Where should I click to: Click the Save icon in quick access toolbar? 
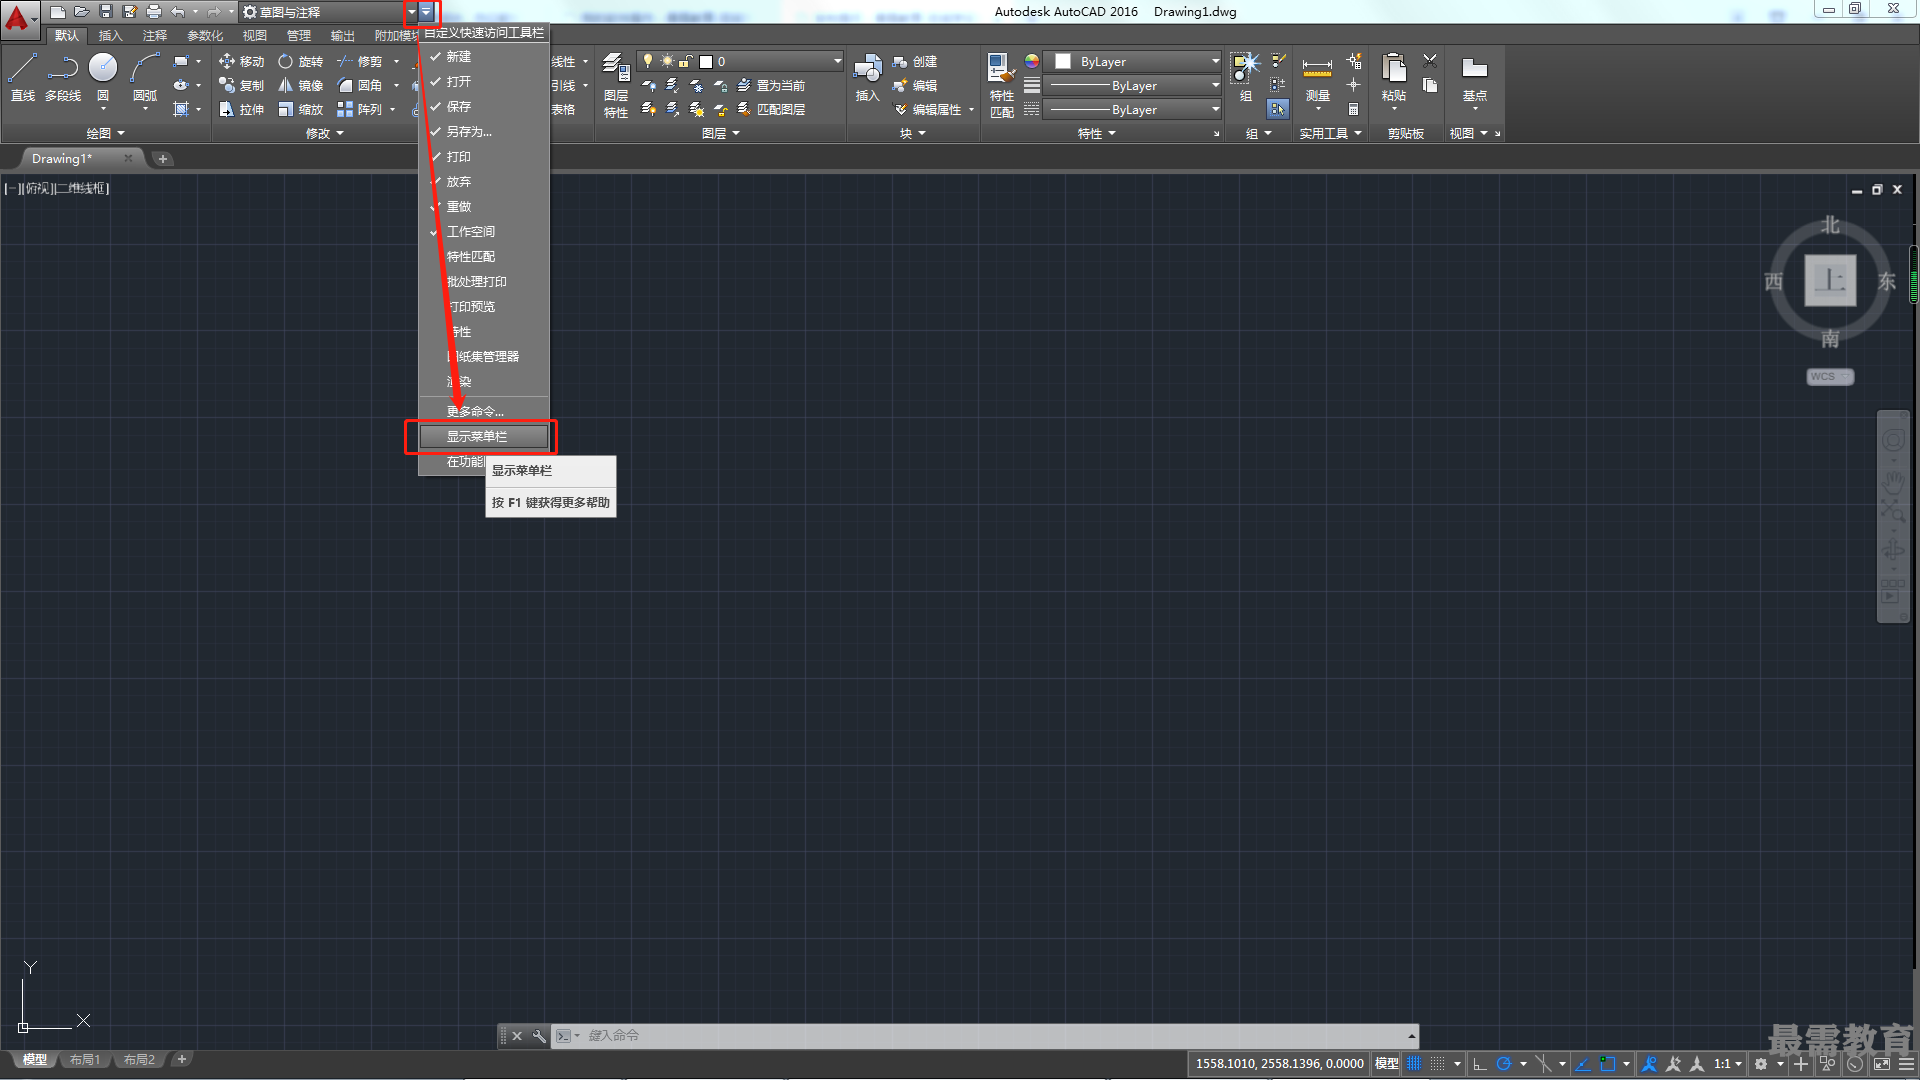pyautogui.click(x=106, y=12)
